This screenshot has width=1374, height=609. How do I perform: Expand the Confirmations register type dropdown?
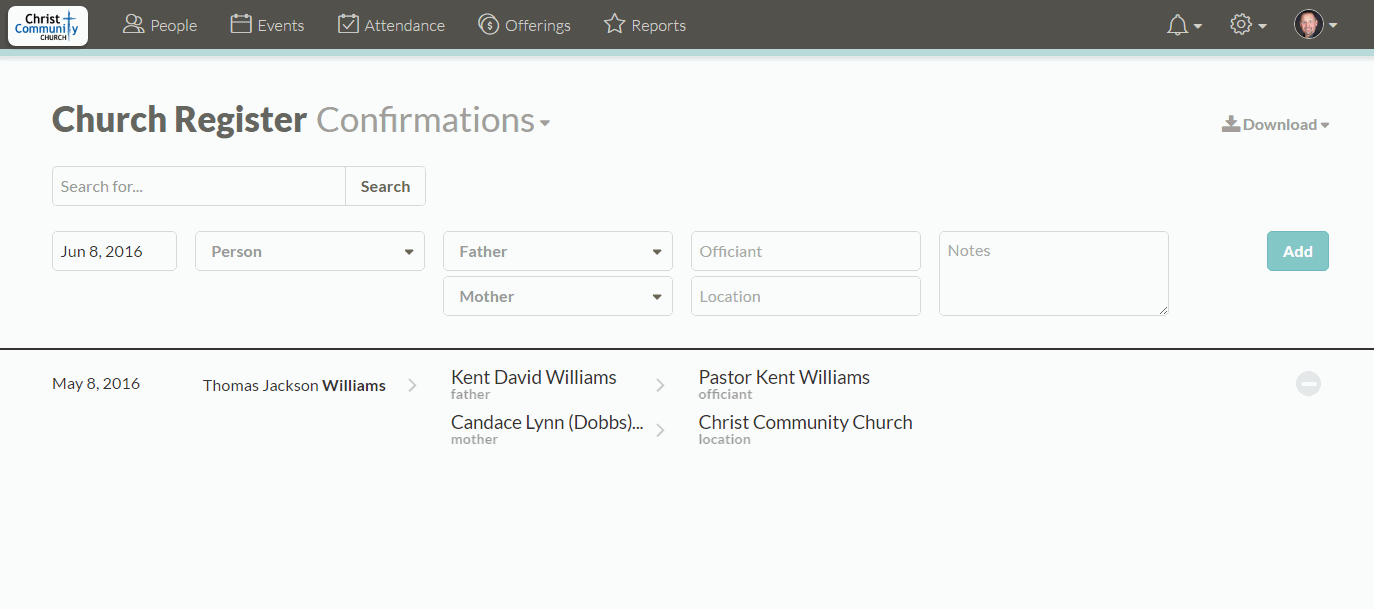pos(434,121)
